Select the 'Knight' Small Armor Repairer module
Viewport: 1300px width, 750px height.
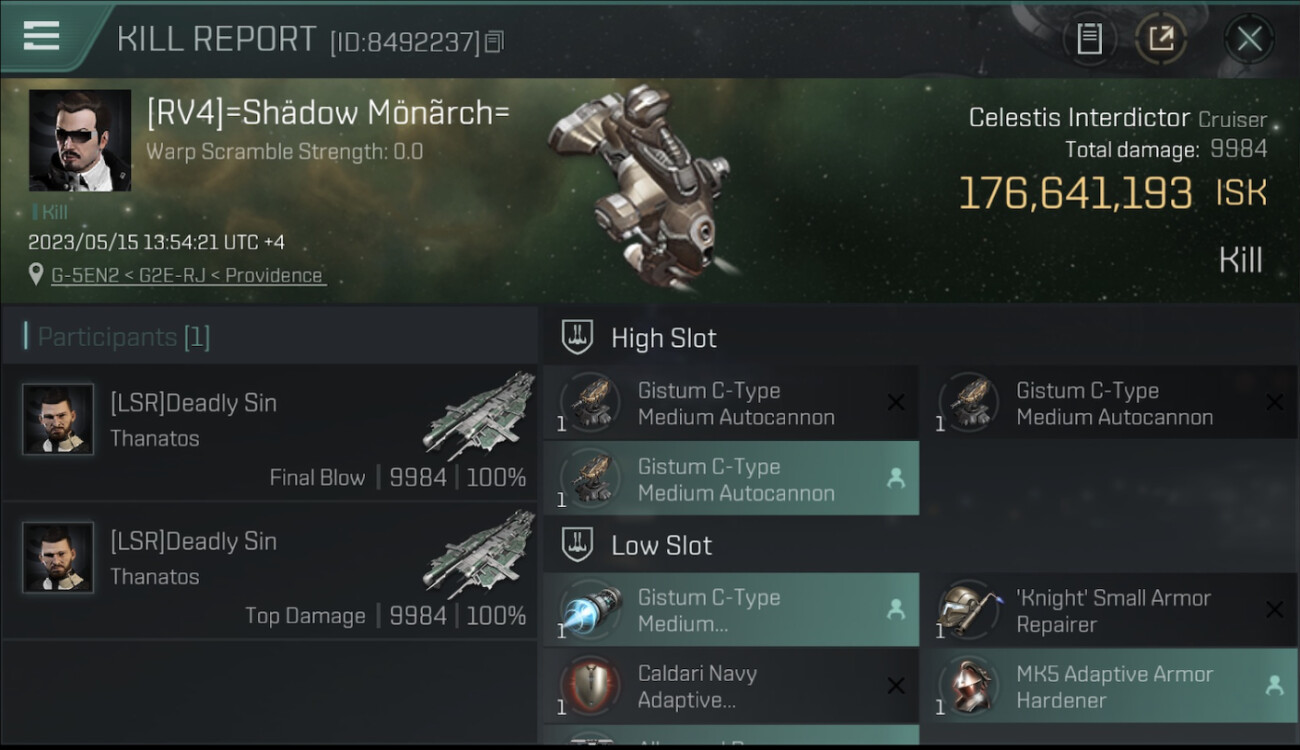[1110, 610]
